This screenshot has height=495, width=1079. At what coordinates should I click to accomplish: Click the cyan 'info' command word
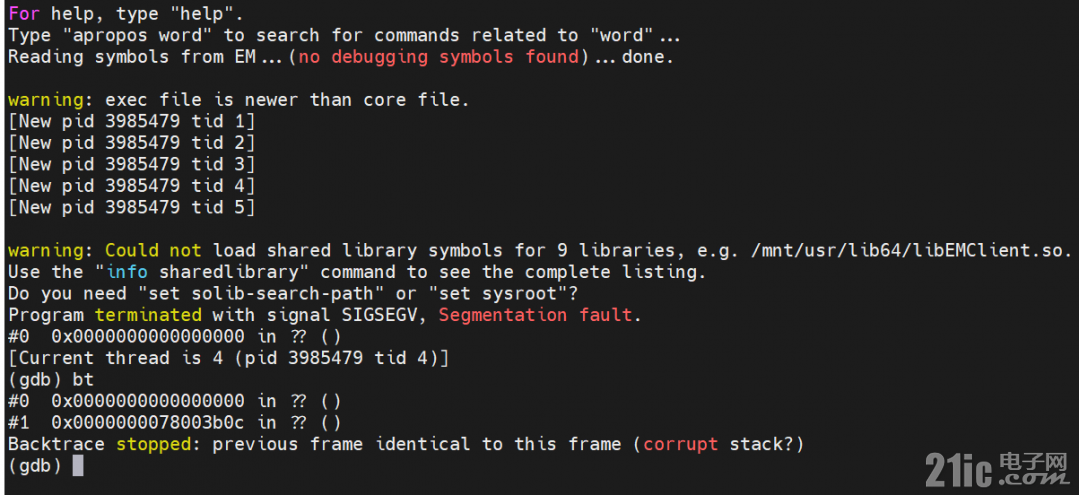pos(127,271)
